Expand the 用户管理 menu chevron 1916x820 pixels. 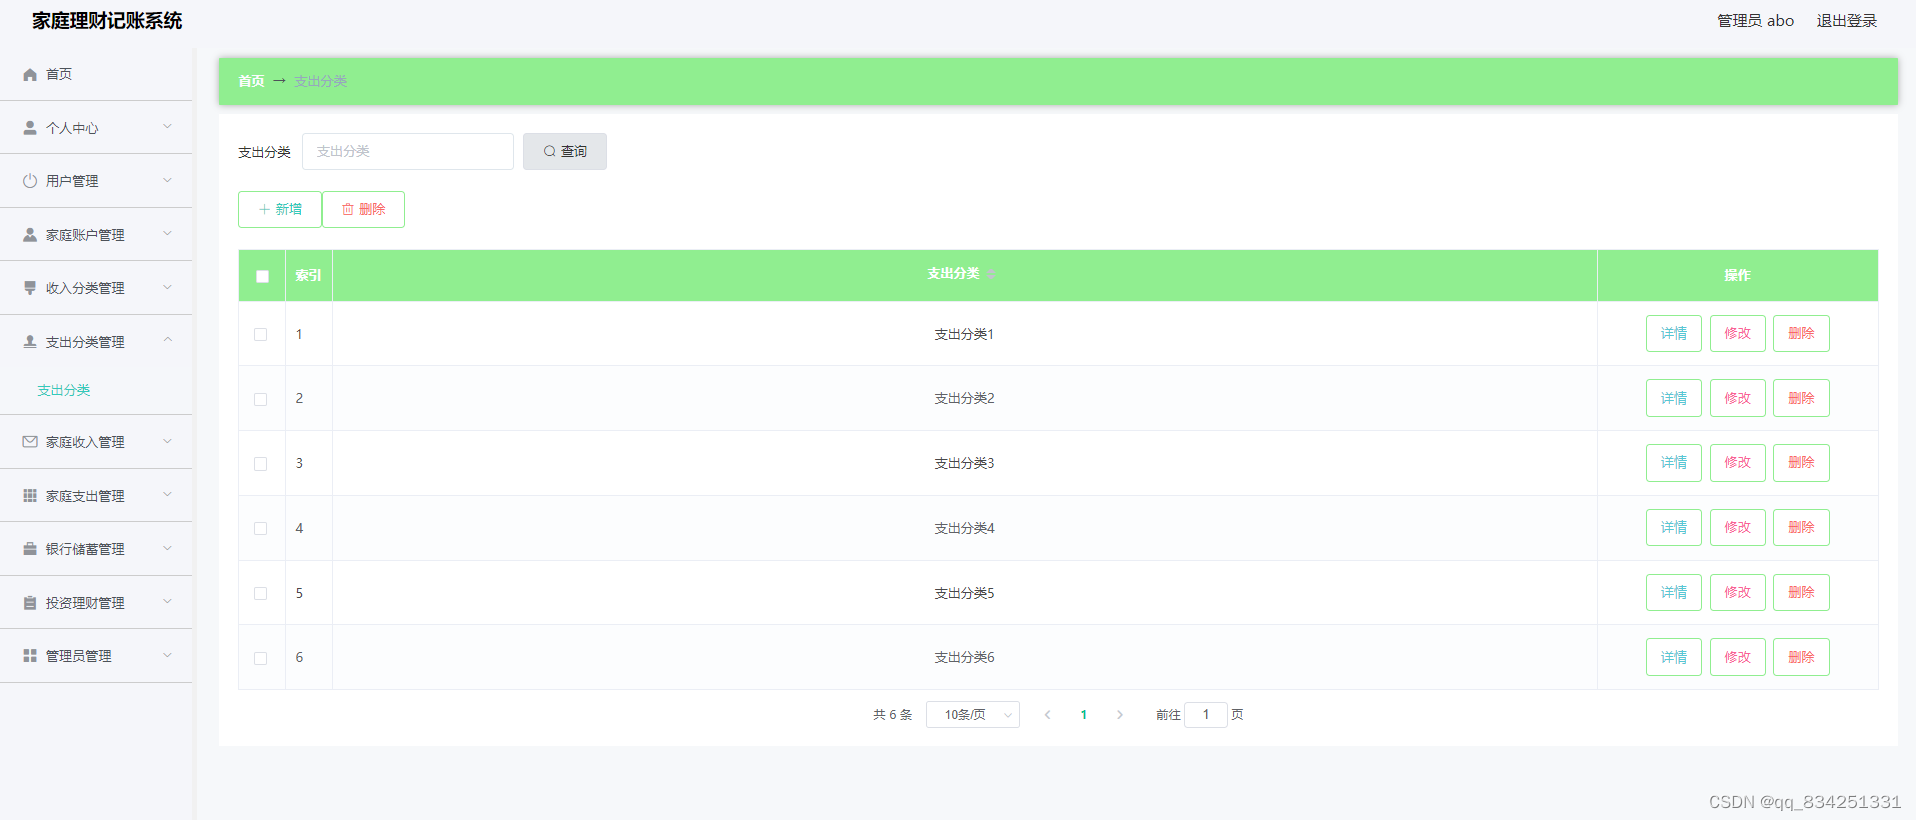point(167,180)
